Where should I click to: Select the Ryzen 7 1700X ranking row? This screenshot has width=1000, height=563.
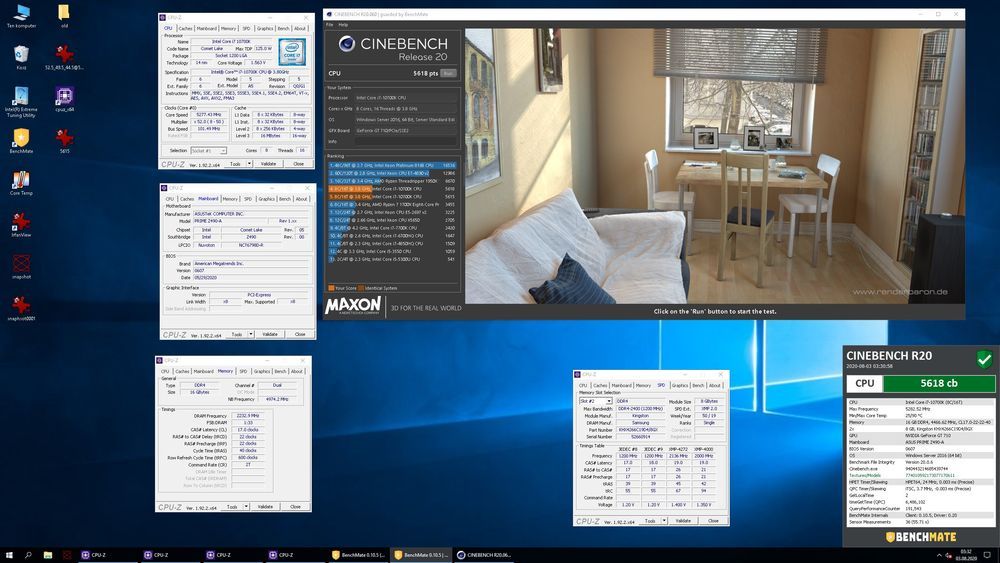(x=392, y=205)
